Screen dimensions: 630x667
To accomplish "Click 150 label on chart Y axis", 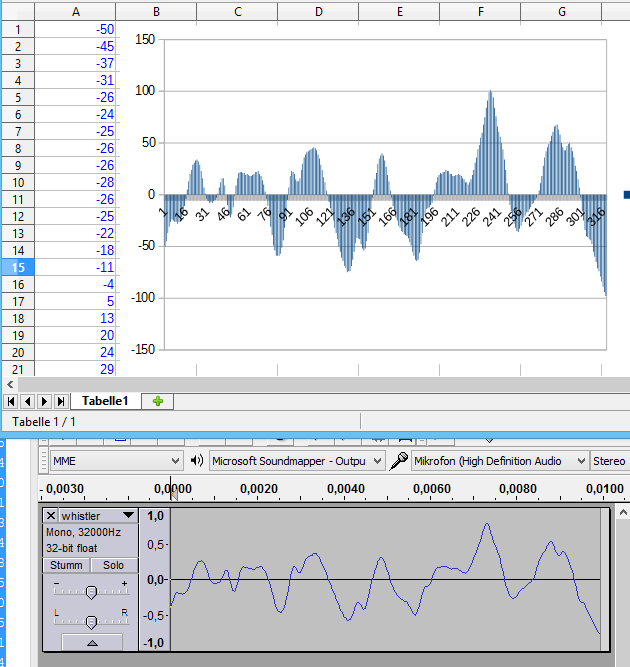I will pos(145,40).
